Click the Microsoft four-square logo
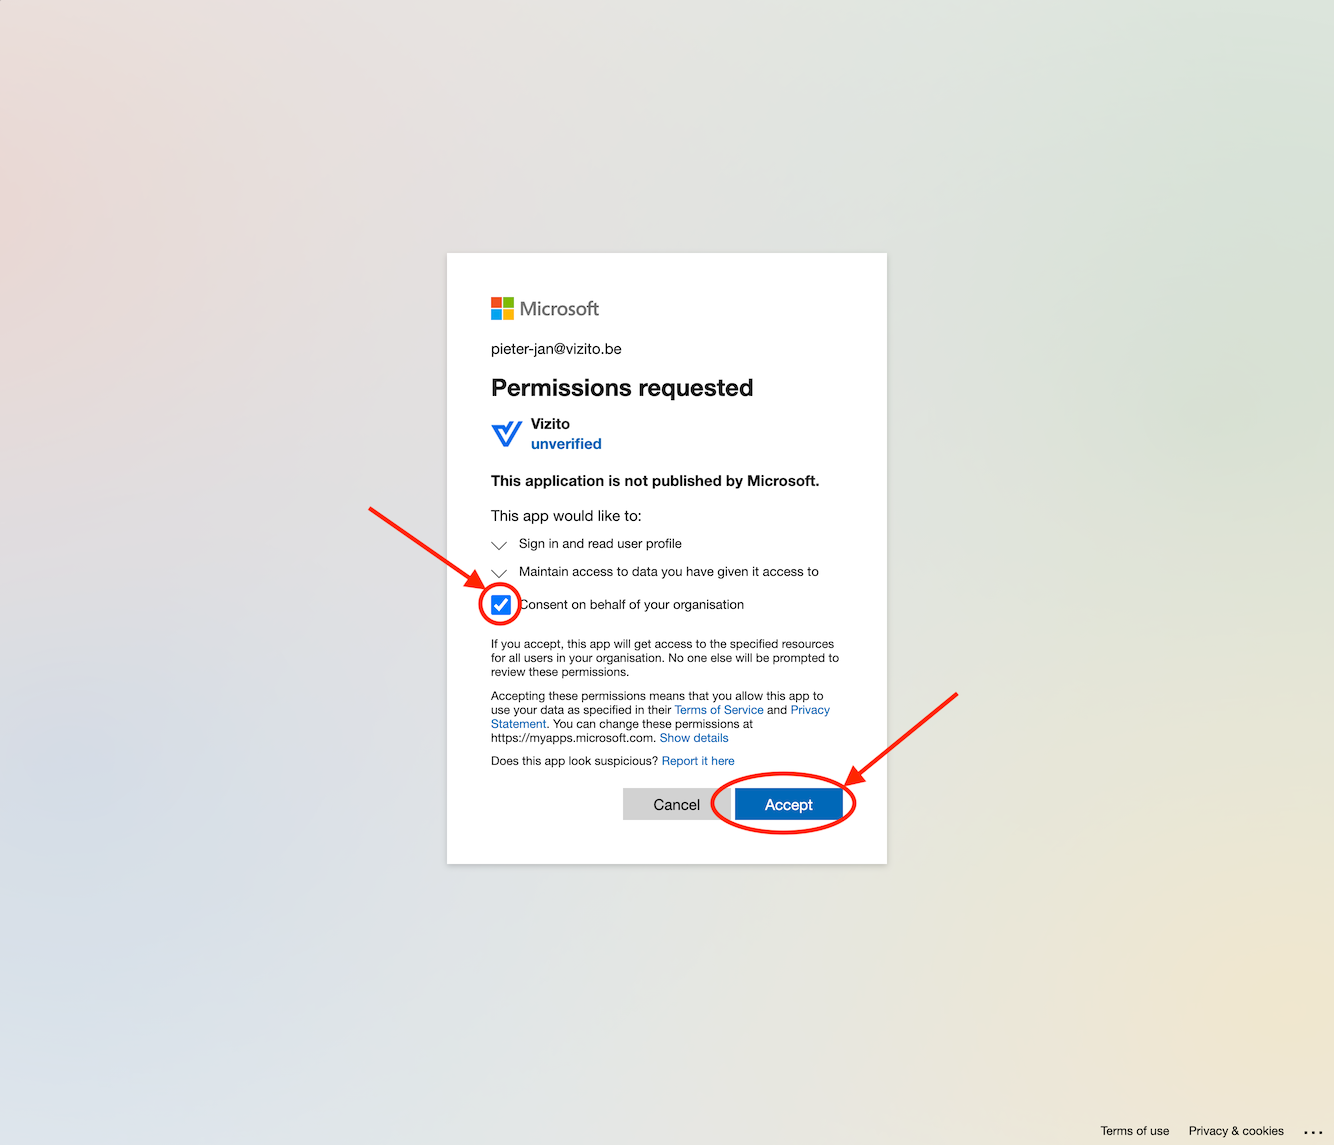The width and height of the screenshot is (1334, 1145). click(502, 308)
